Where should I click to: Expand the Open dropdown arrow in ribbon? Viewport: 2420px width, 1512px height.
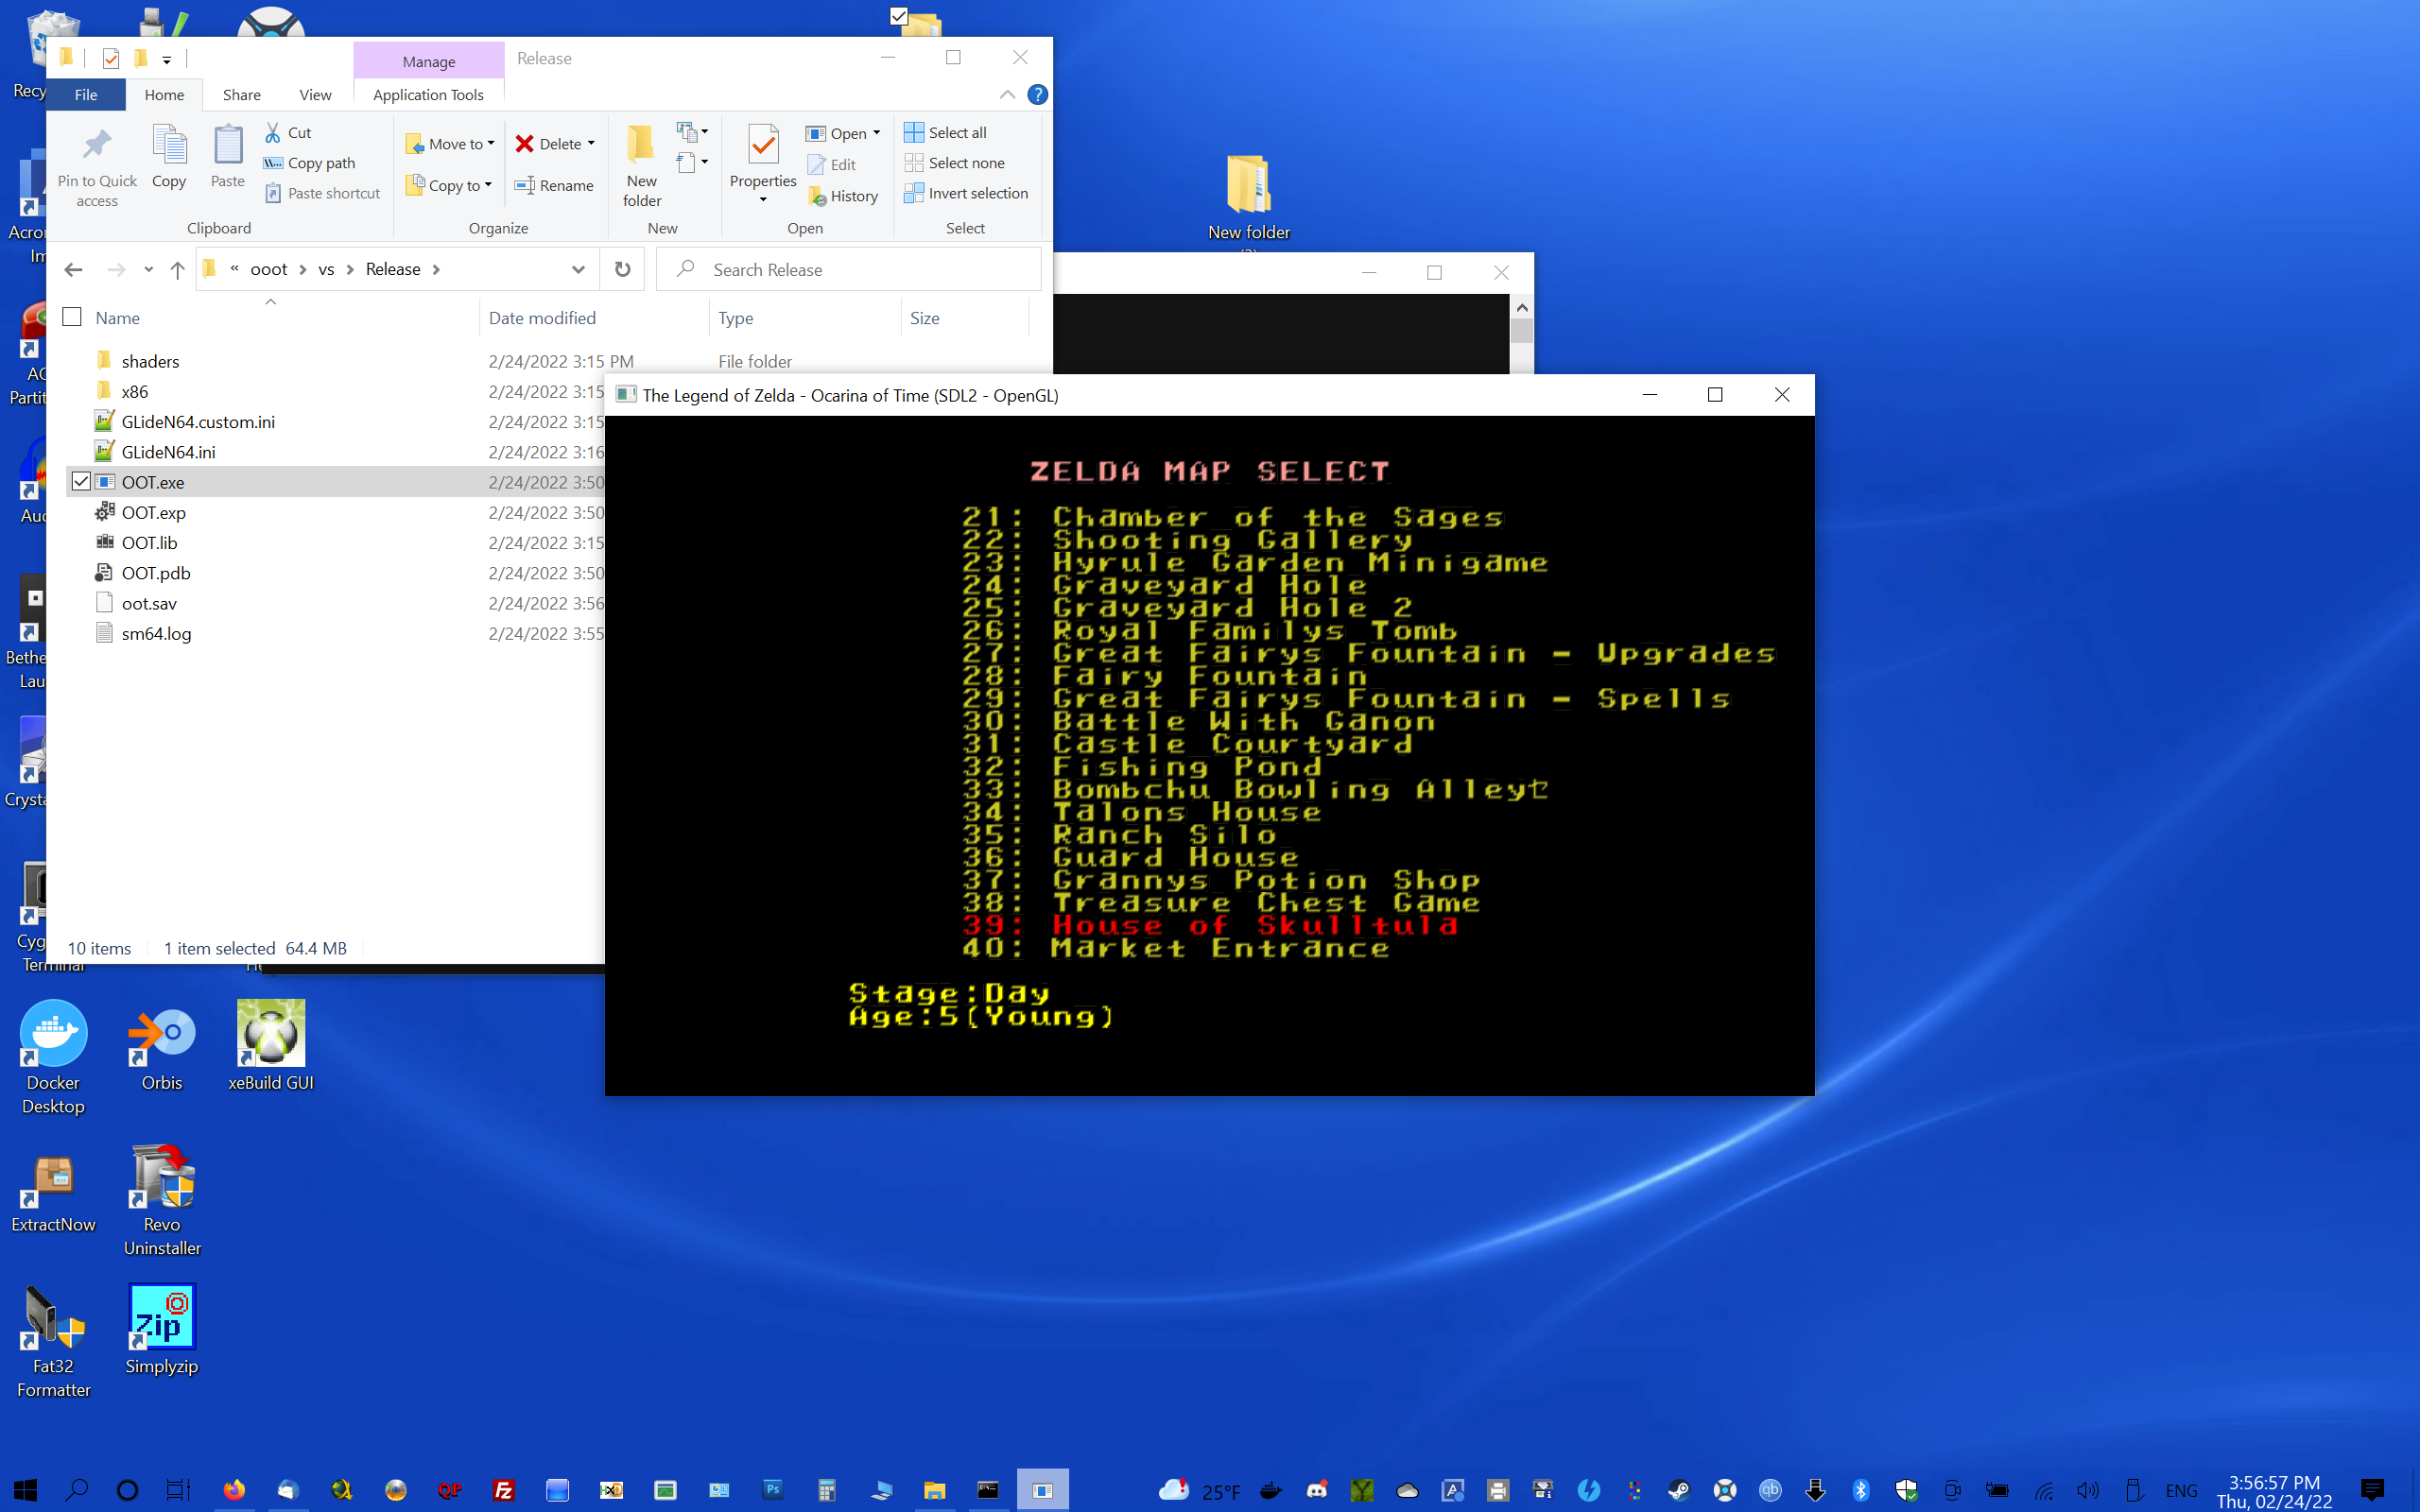(876, 133)
